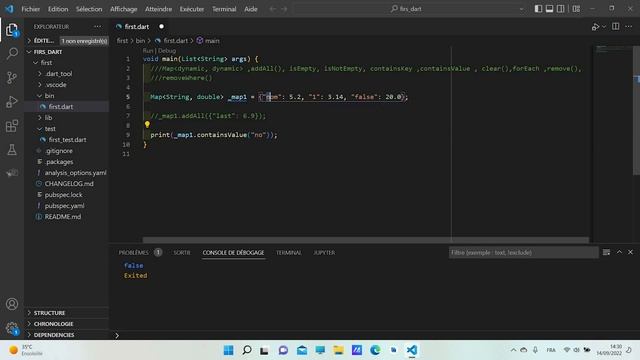Open the Manage gear icon
The image size is (640, 360).
coord(12,328)
